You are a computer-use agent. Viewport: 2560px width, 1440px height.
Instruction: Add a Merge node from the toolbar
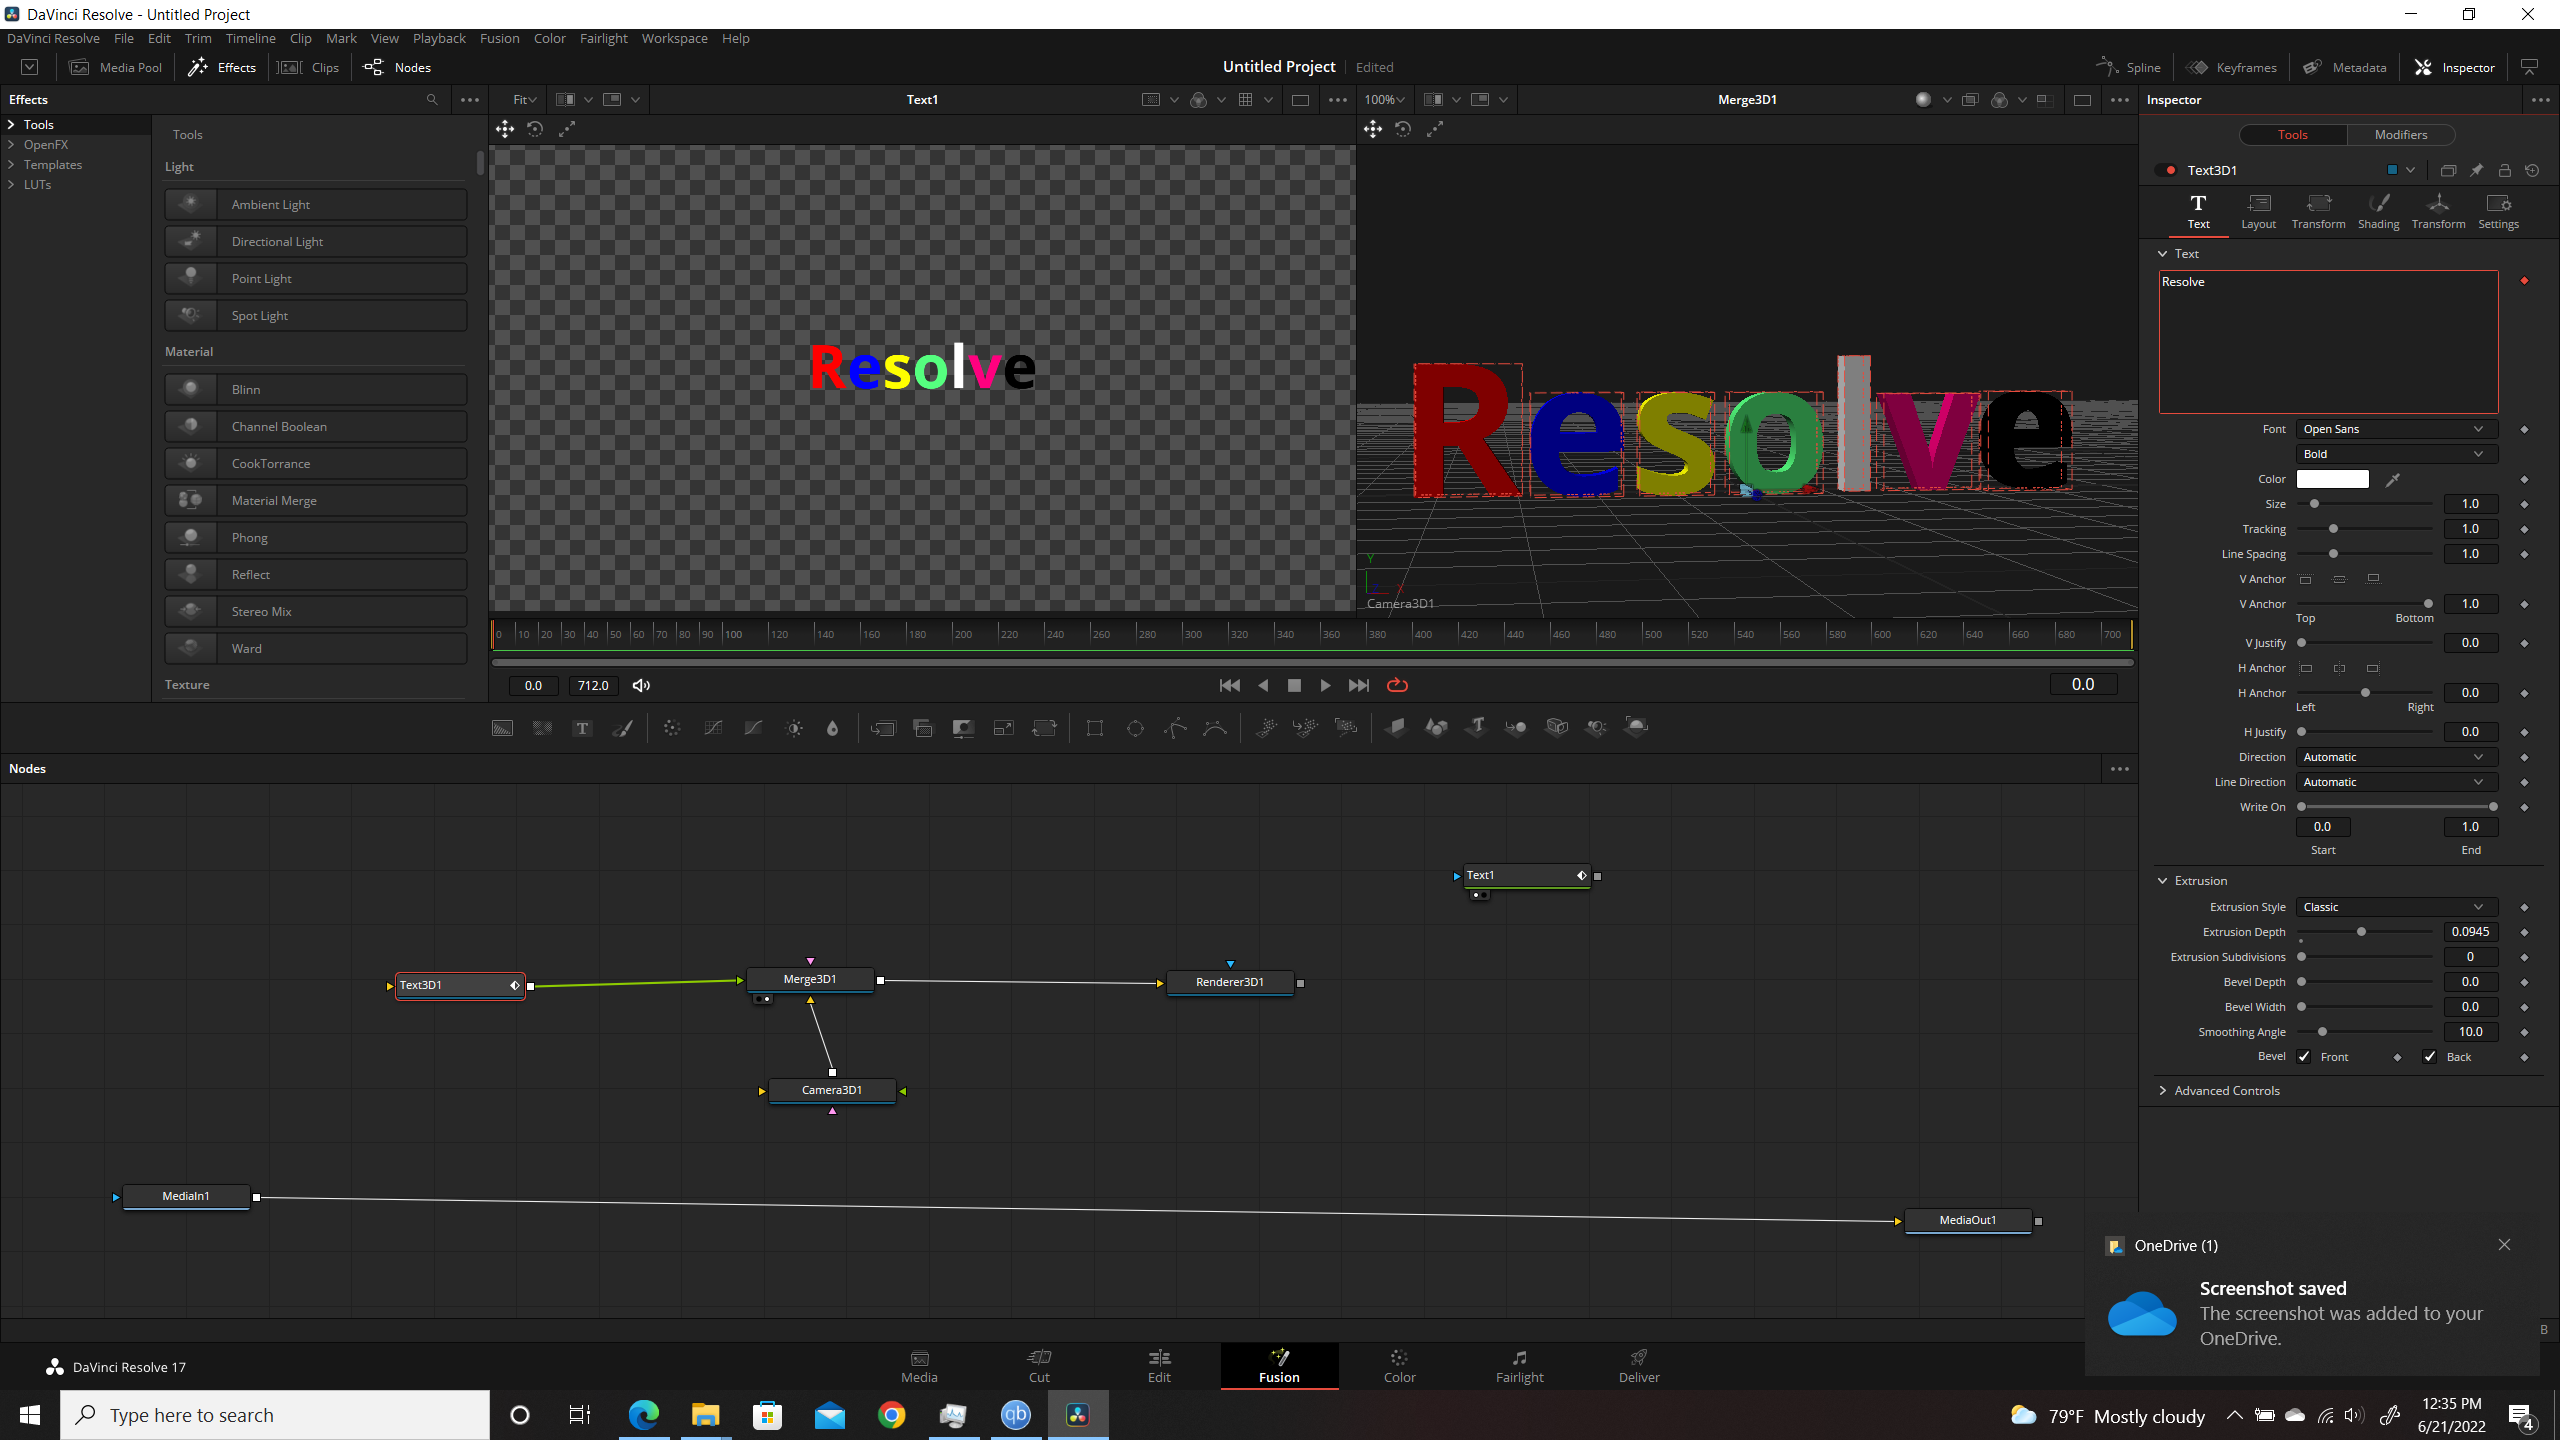[x=883, y=728]
